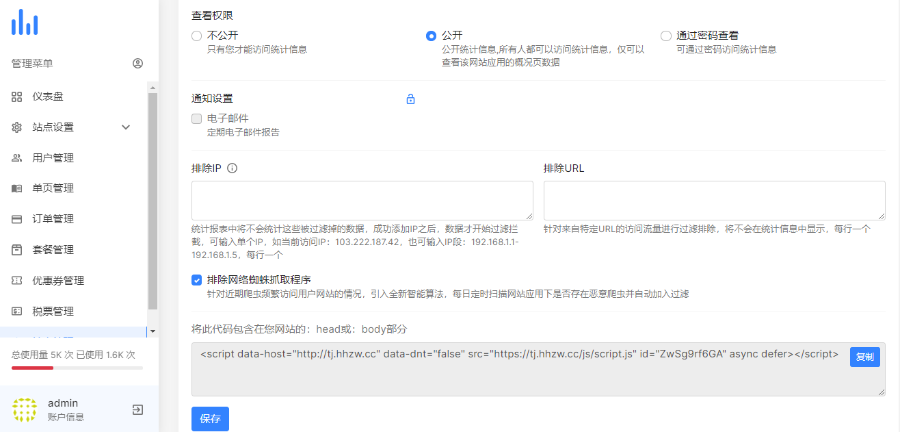900x432 pixels.
Task: Click the sidebar vertical scrollbar thumb
Action: pyautogui.click(x=153, y=201)
